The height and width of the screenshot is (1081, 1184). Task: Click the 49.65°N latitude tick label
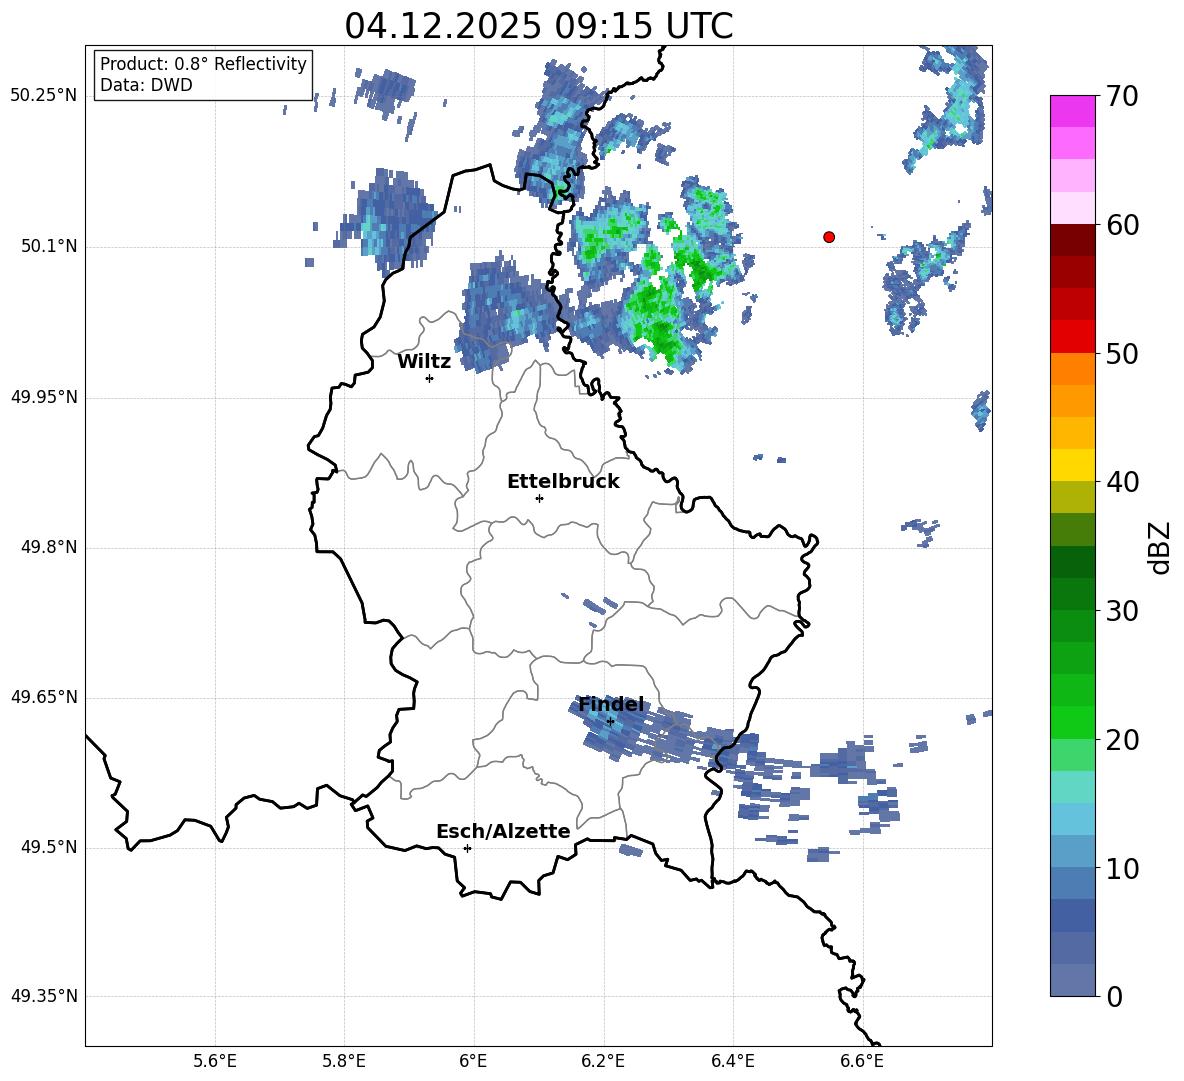pyautogui.click(x=44, y=697)
